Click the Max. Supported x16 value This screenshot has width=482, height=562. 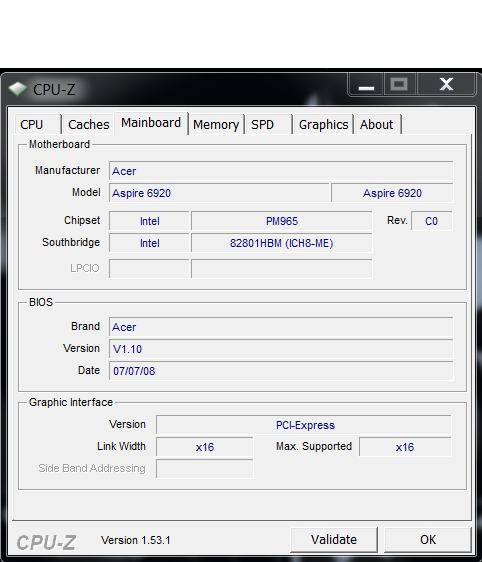[x=405, y=447]
